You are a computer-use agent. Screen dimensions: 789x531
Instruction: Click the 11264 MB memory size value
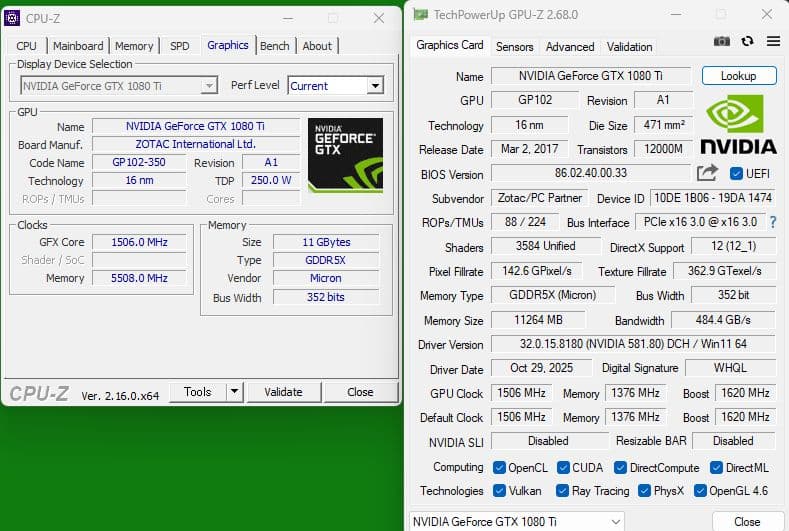coord(538,320)
